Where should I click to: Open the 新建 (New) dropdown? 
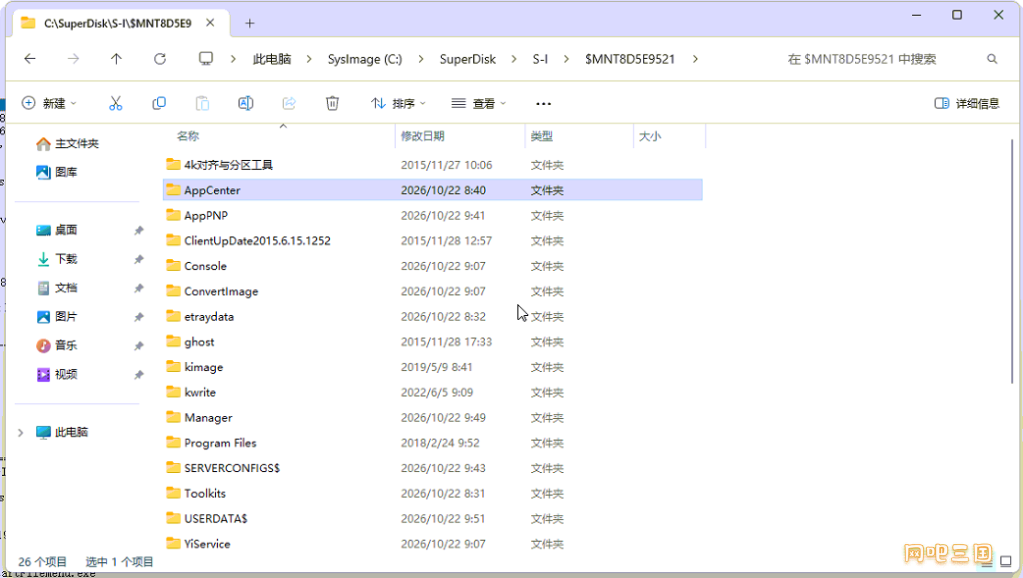[x=50, y=103]
